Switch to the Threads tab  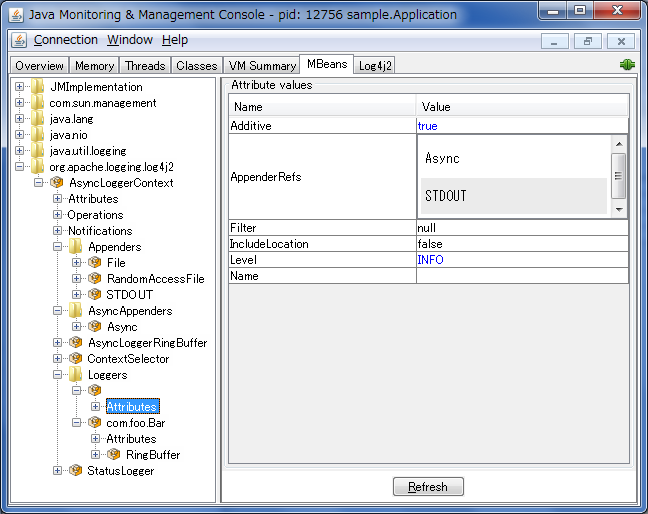point(145,66)
